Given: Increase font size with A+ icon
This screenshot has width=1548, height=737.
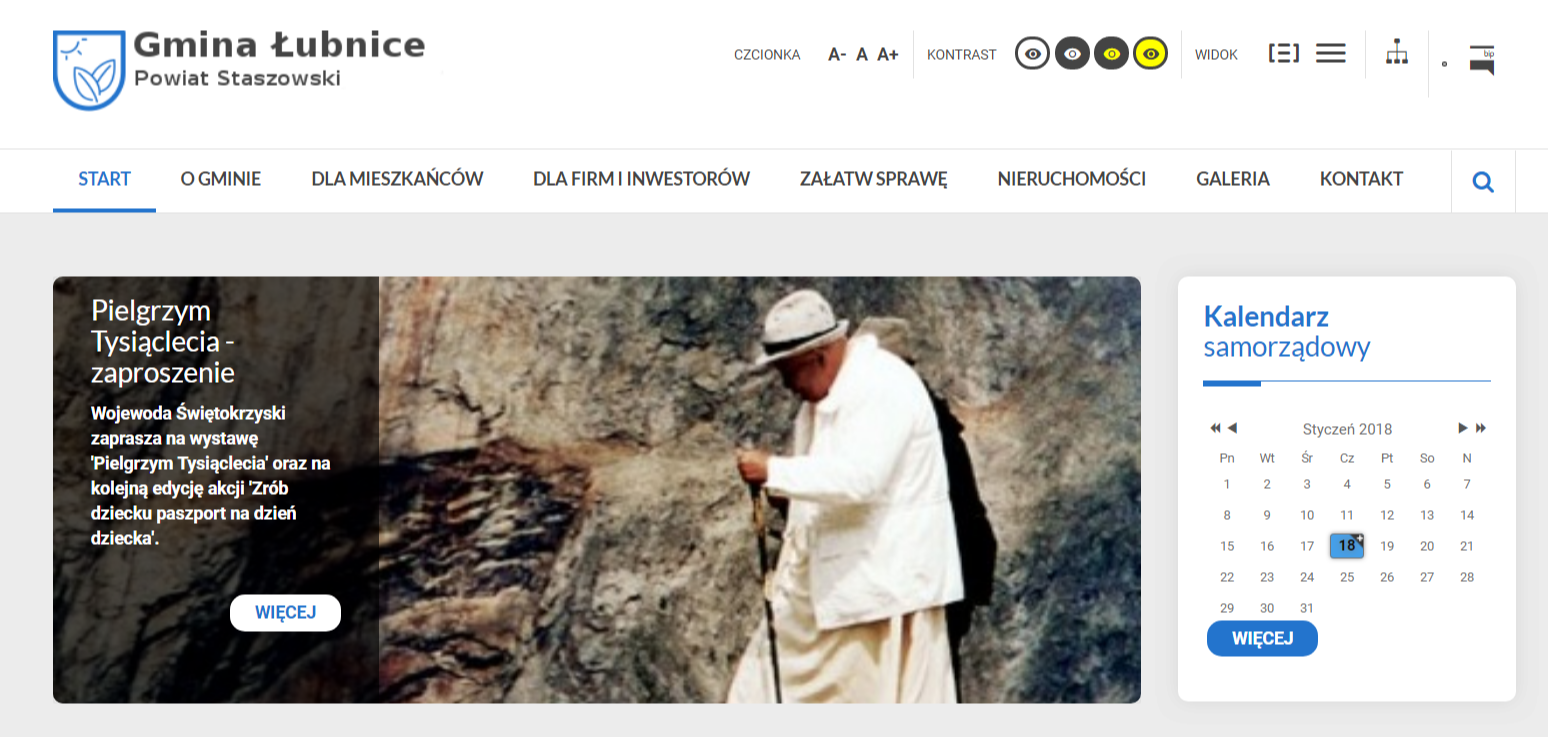Looking at the screenshot, I should click(x=888, y=55).
